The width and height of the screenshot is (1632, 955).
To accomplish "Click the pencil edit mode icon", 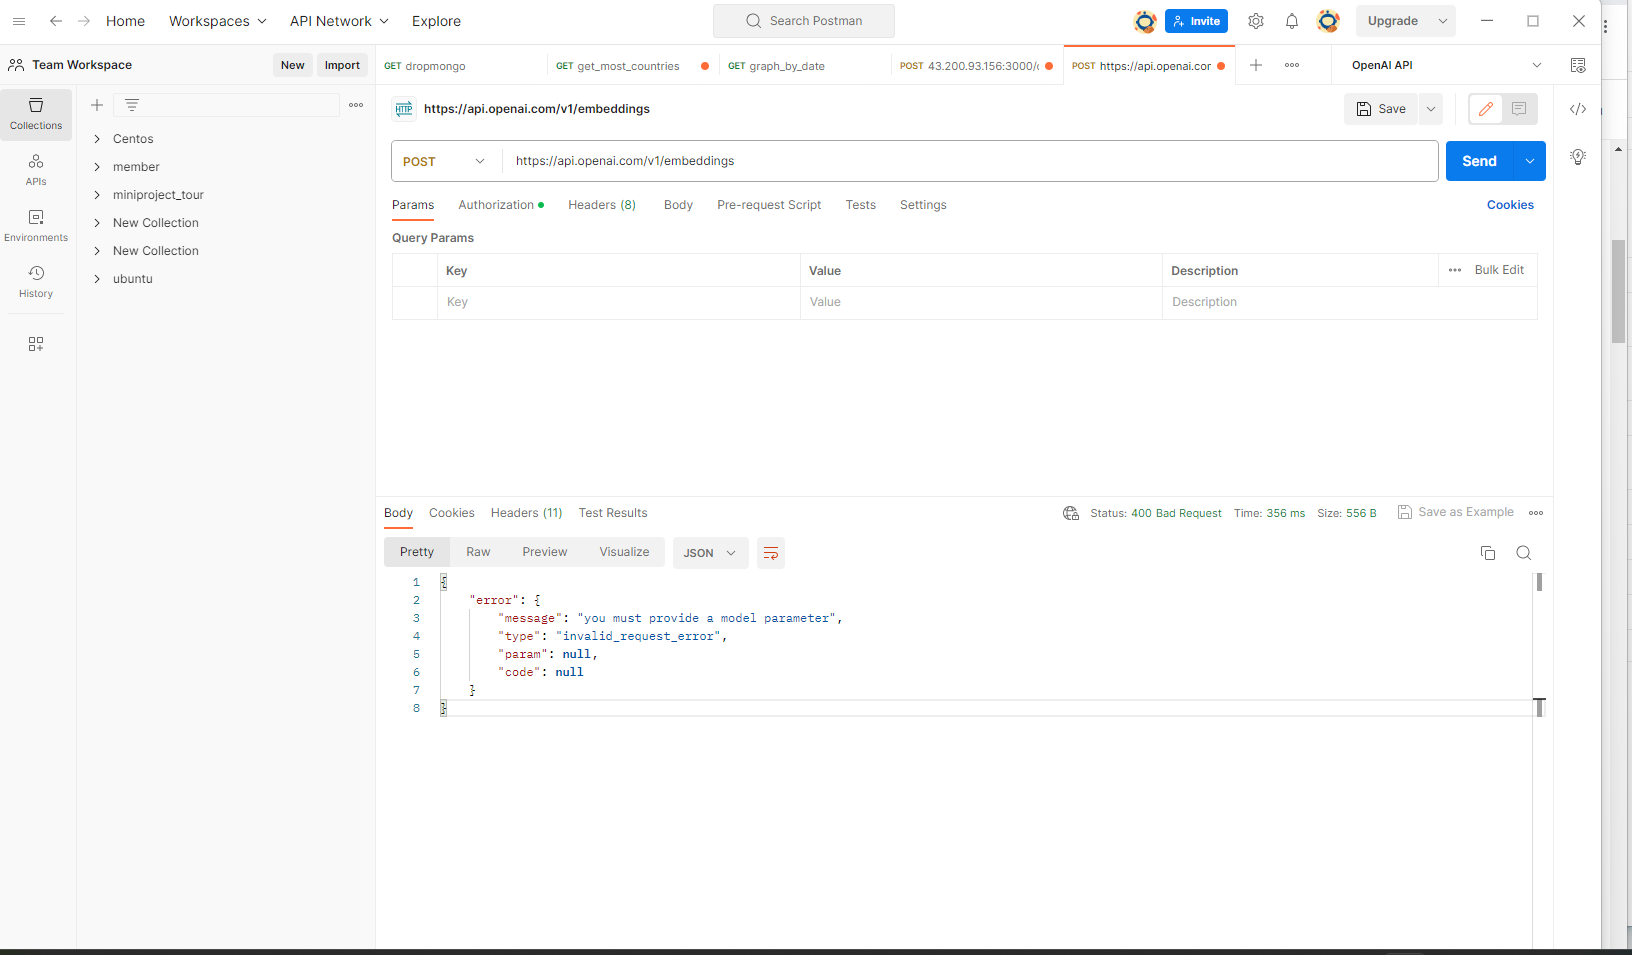I will point(1486,109).
